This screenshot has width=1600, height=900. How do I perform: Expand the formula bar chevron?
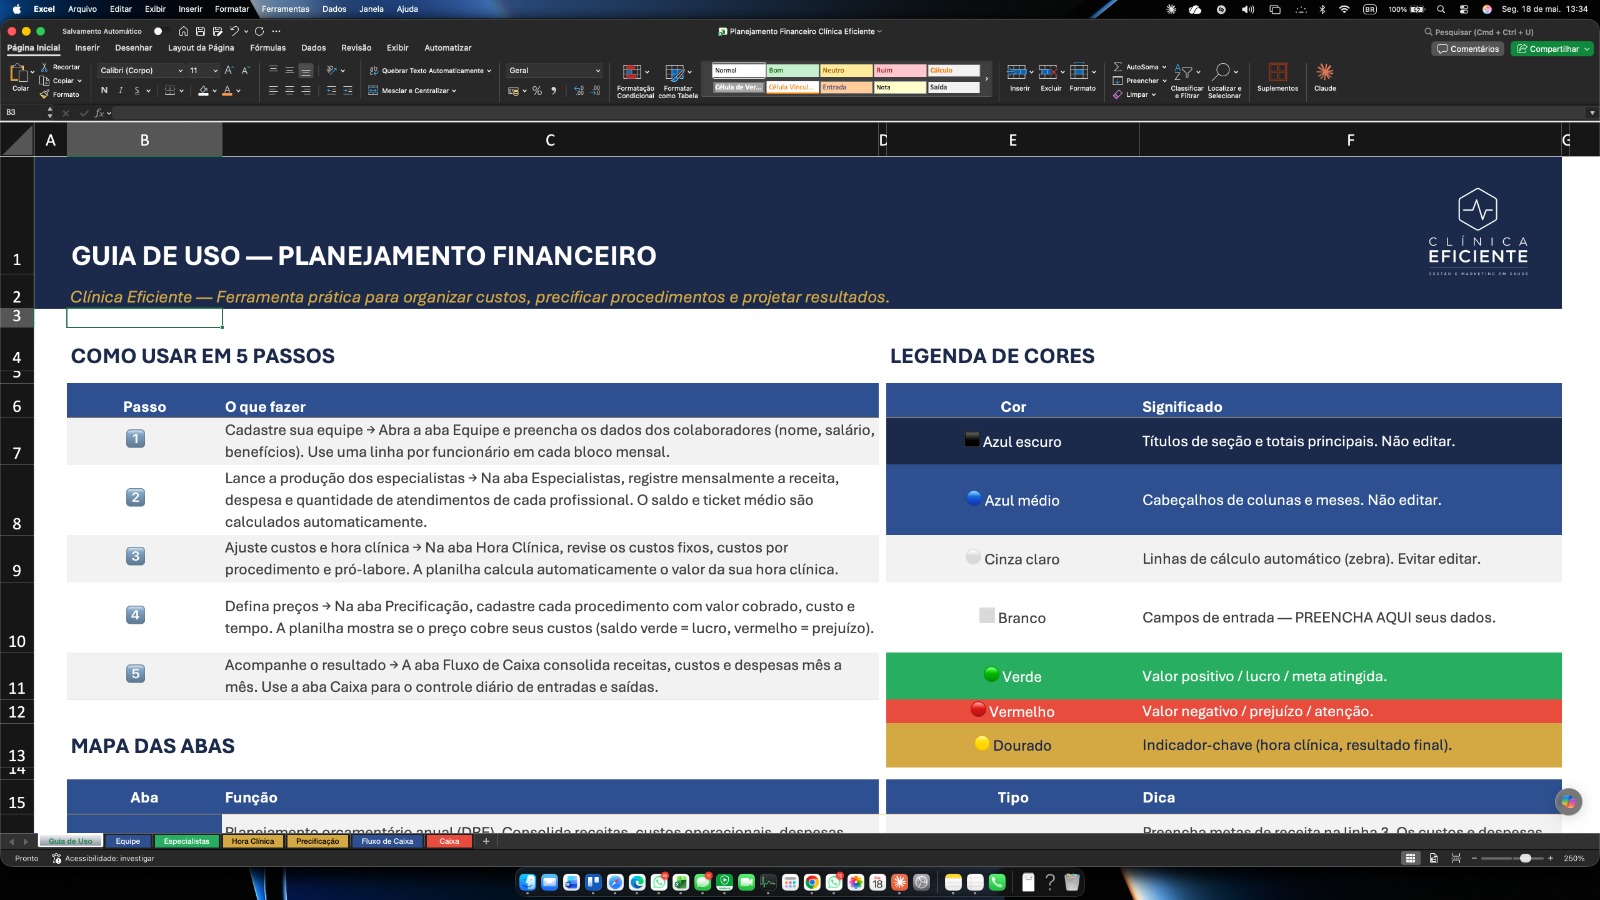pyautogui.click(x=1592, y=113)
